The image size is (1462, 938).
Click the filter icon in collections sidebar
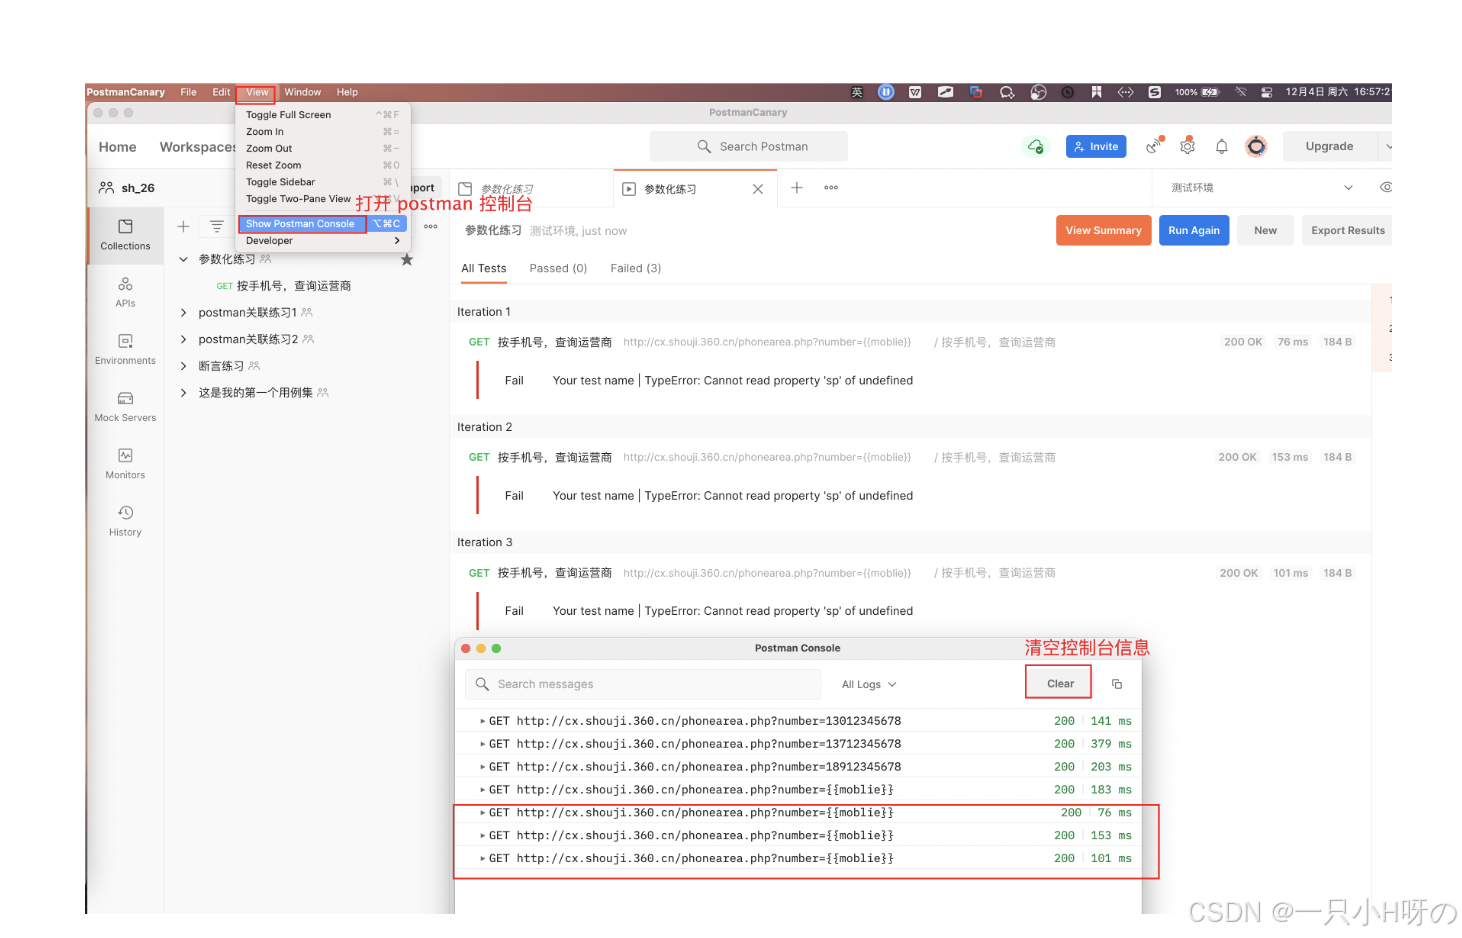pyautogui.click(x=216, y=227)
